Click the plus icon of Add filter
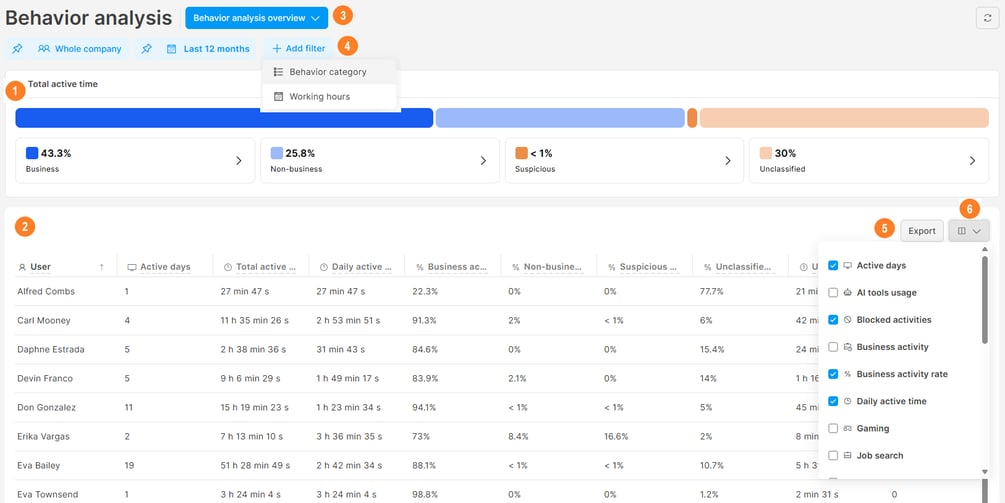This screenshot has width=1005, height=503. point(277,49)
